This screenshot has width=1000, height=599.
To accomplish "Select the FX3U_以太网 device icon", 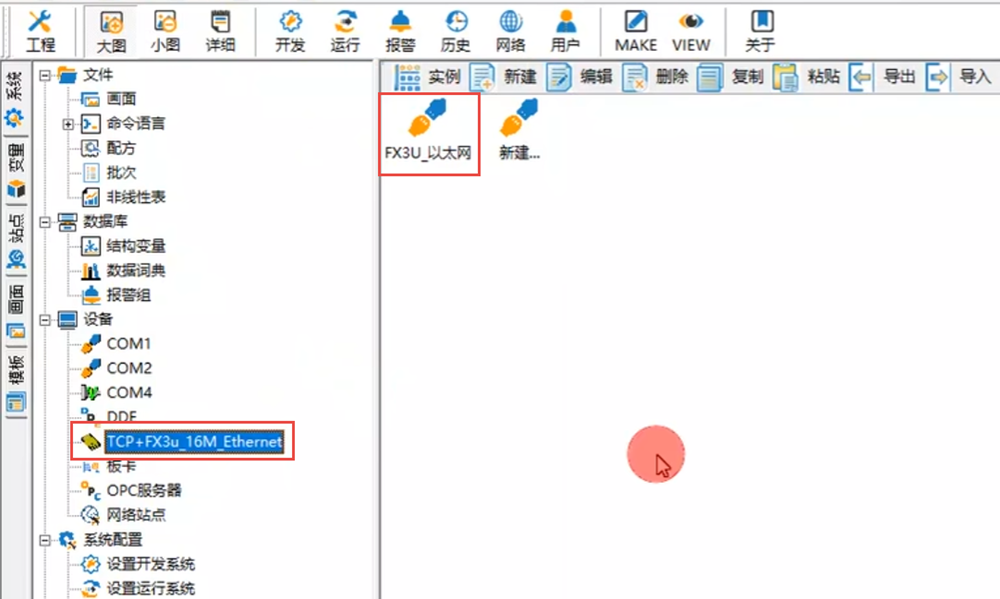I will click(428, 131).
